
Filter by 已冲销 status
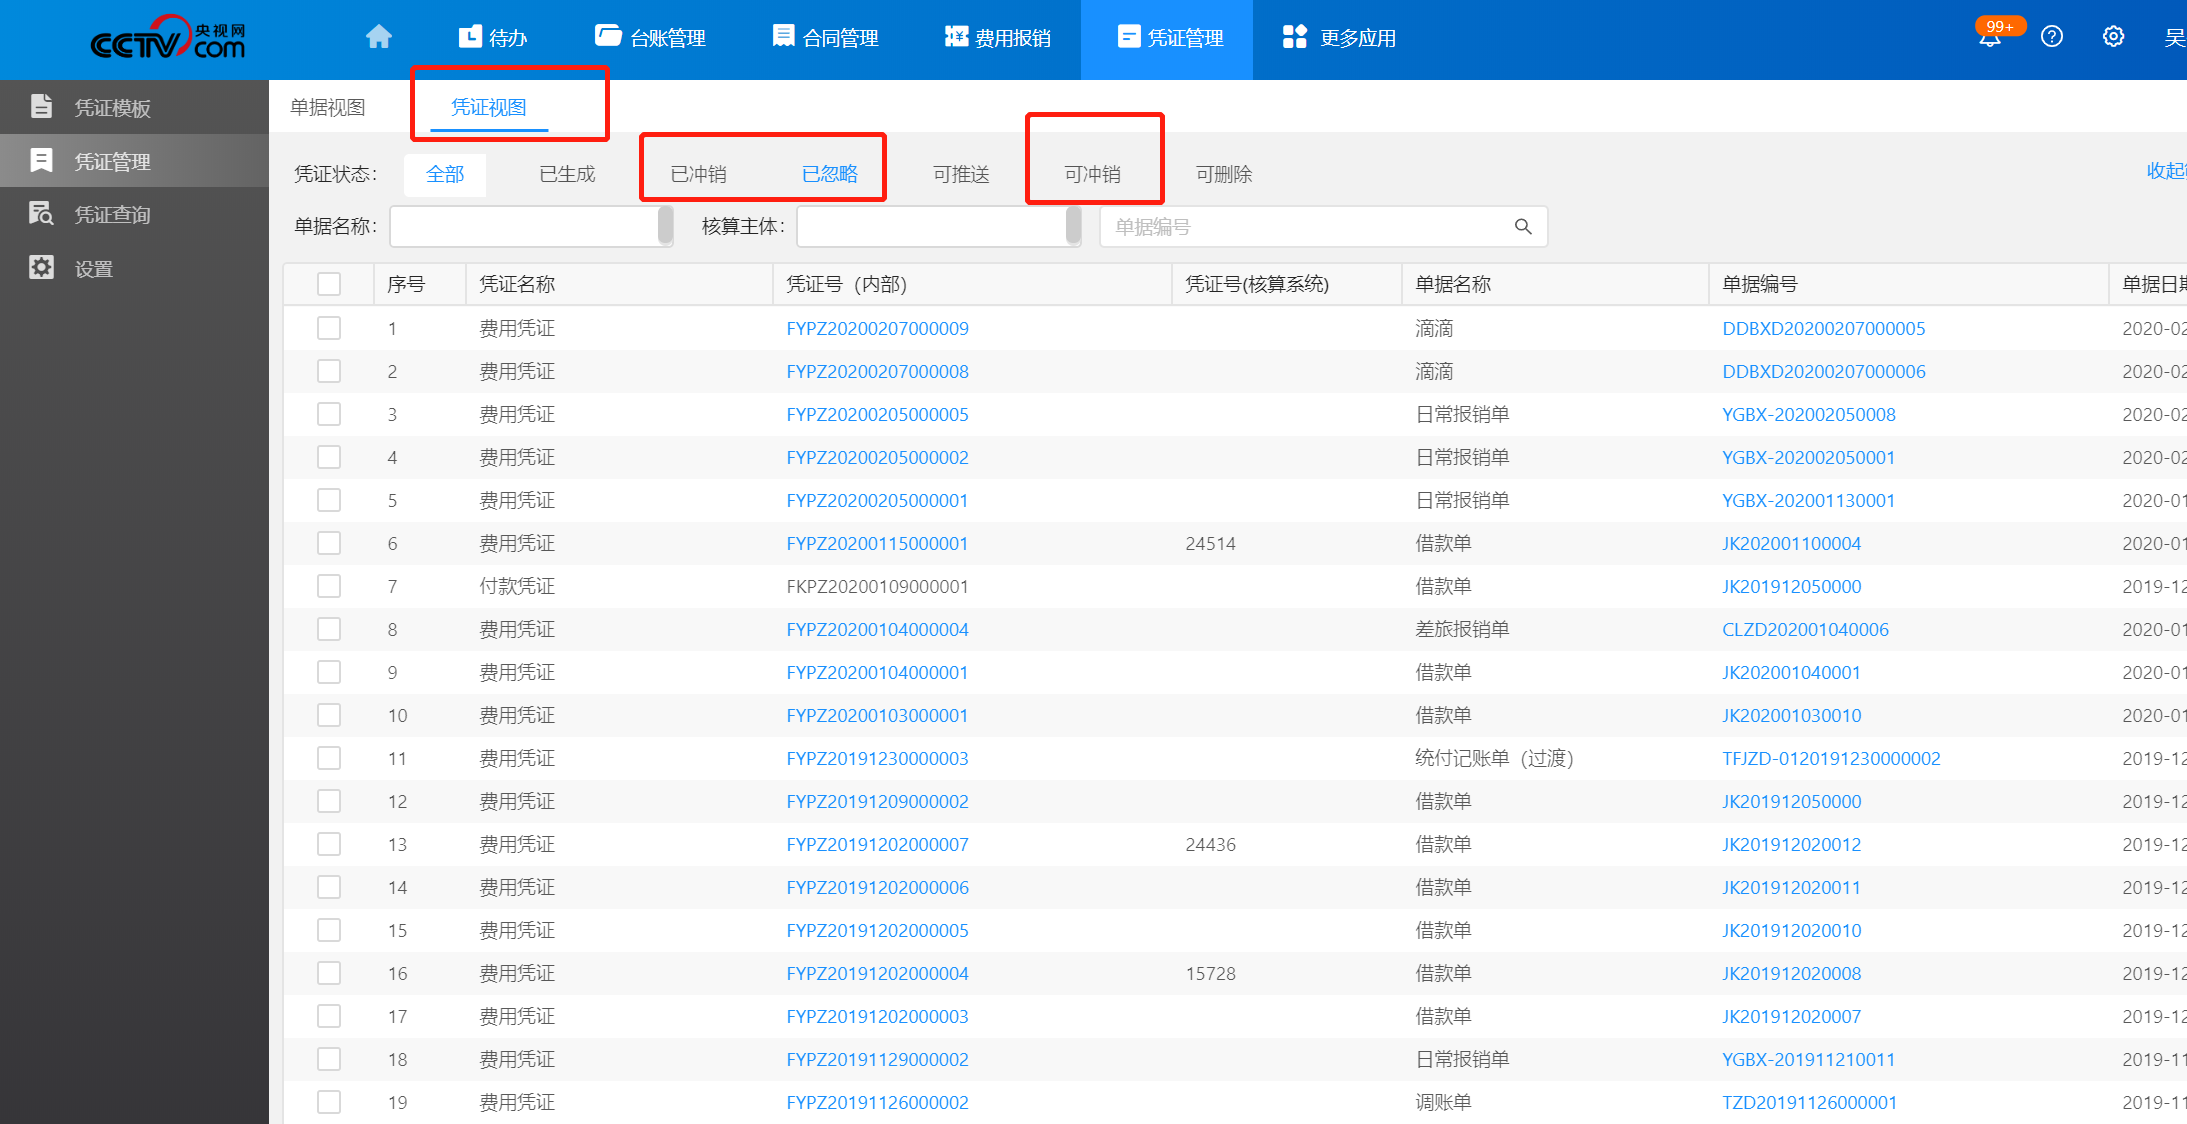(x=699, y=174)
